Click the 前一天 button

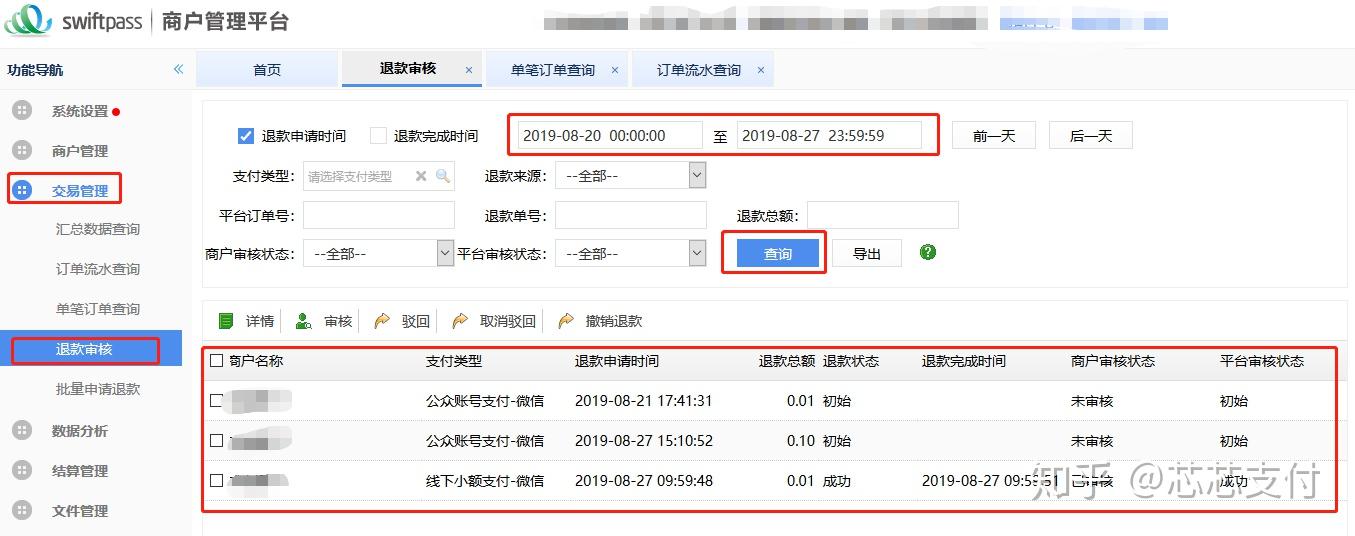point(994,136)
